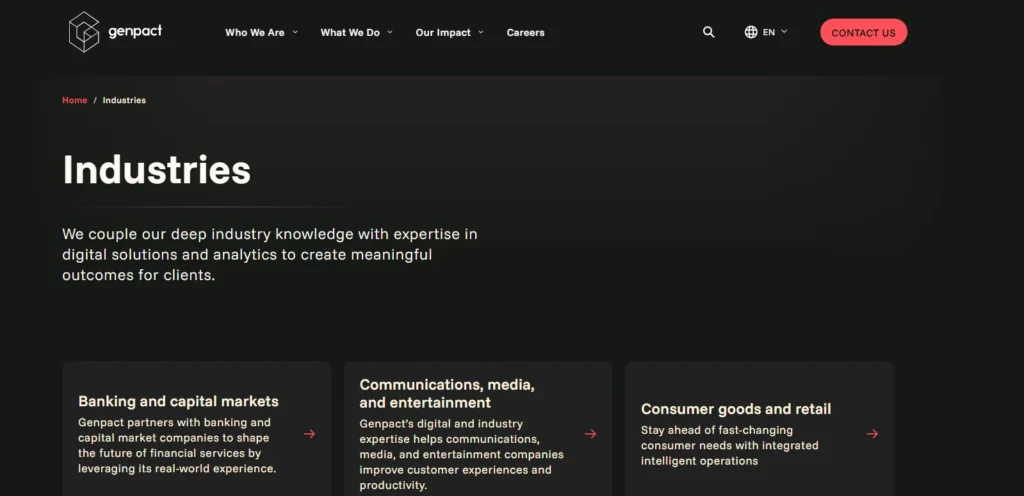Open the Consumer goods and retail heading
1024x496 pixels.
point(736,409)
